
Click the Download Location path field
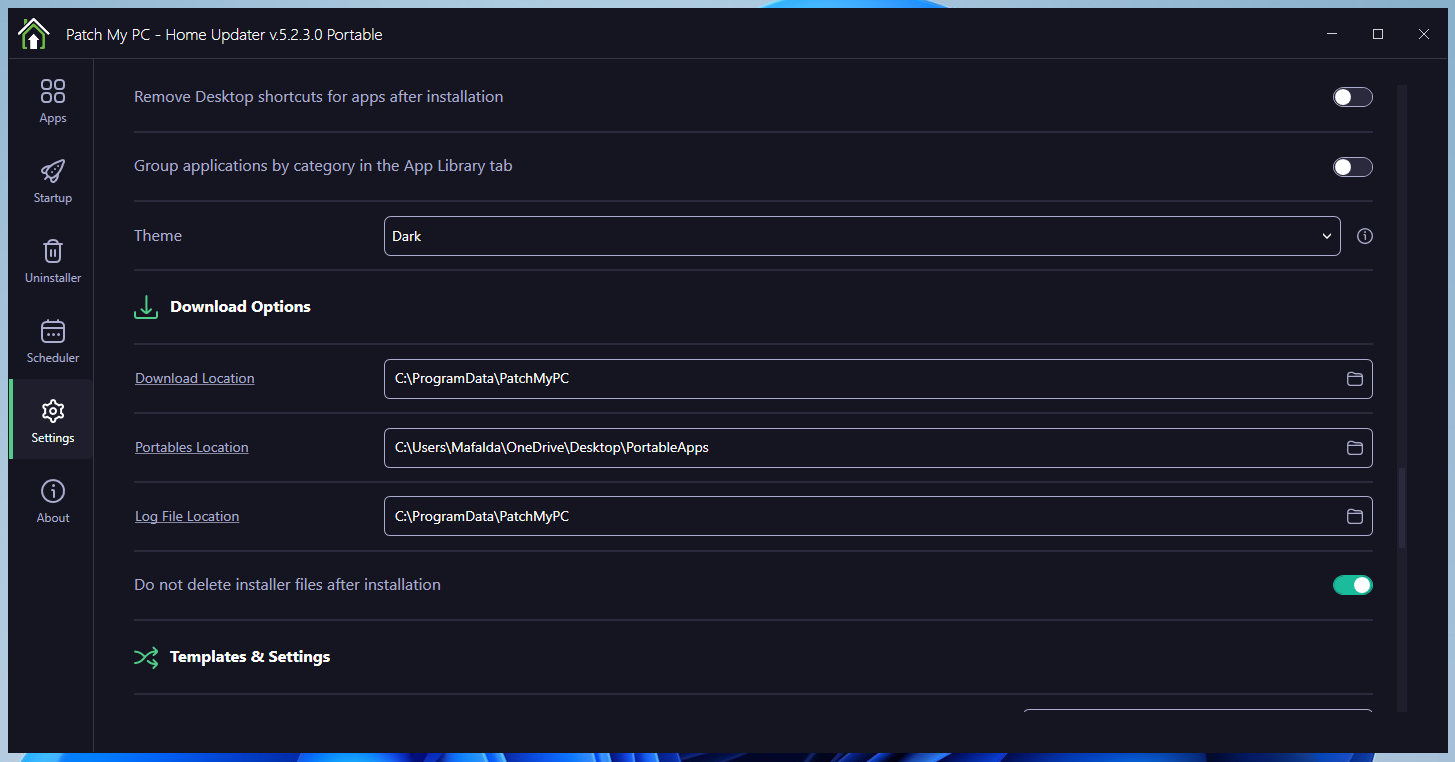click(878, 379)
